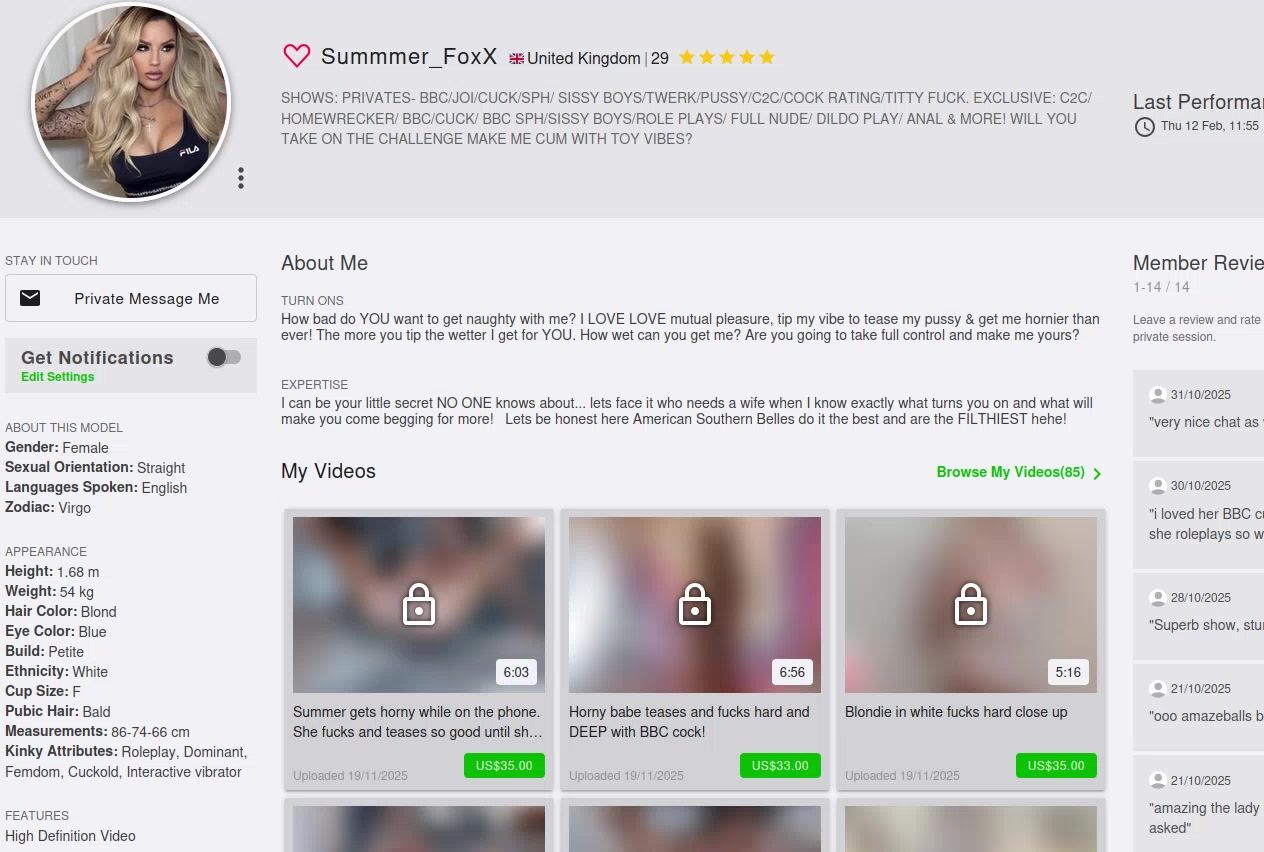The width and height of the screenshot is (1264, 852).
Task: Buy the 5:16 video for US$35.00
Action: point(1056,766)
